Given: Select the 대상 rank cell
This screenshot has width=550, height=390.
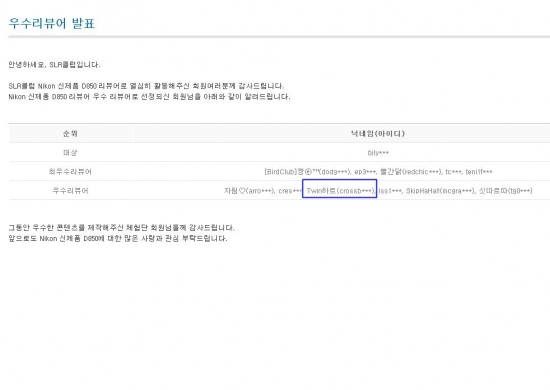Looking at the screenshot, I should [x=70, y=153].
